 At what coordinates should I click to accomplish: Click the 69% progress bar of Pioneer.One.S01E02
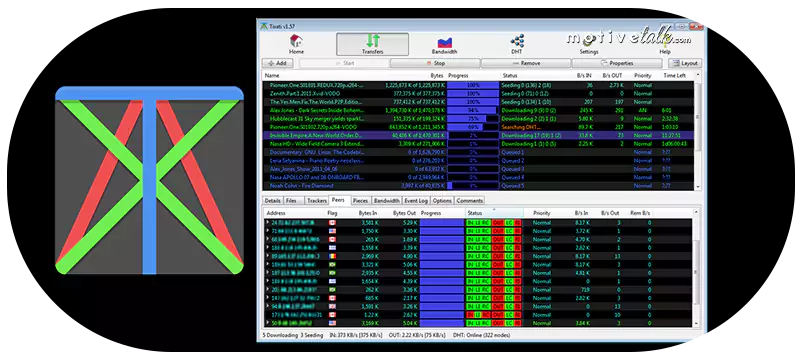[473, 127]
